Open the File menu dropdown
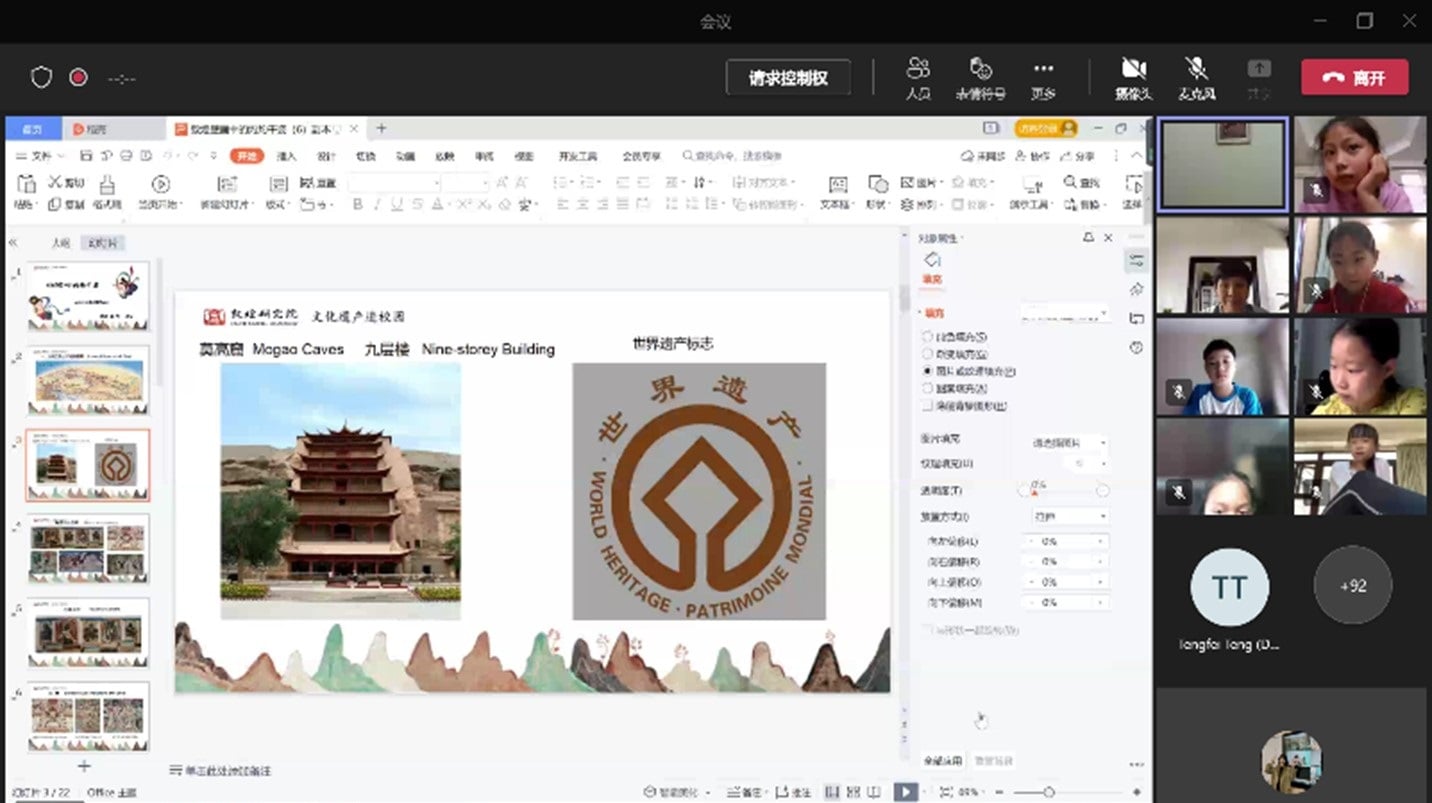Image resolution: width=1432 pixels, height=803 pixels. pyautogui.click(x=40, y=156)
